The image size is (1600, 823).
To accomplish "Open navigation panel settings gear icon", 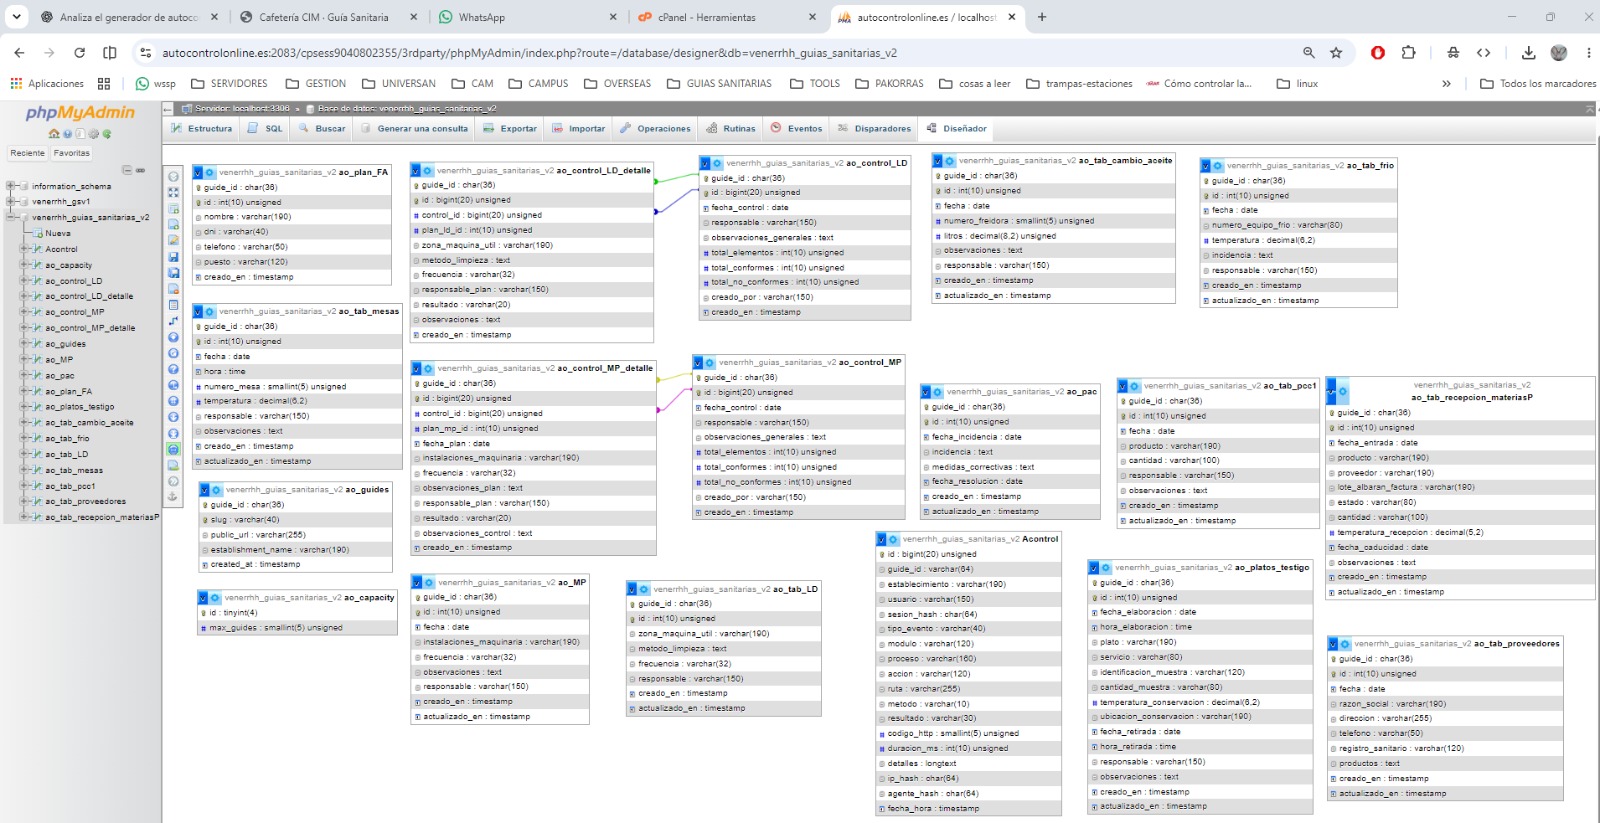I will (x=93, y=133).
